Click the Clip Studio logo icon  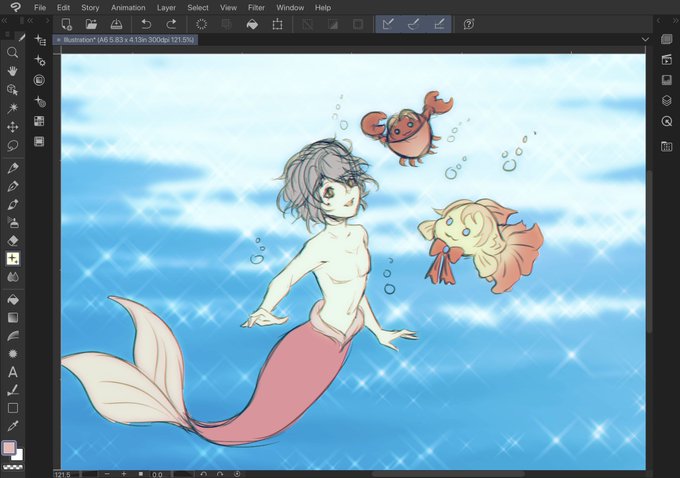[x=15, y=7]
